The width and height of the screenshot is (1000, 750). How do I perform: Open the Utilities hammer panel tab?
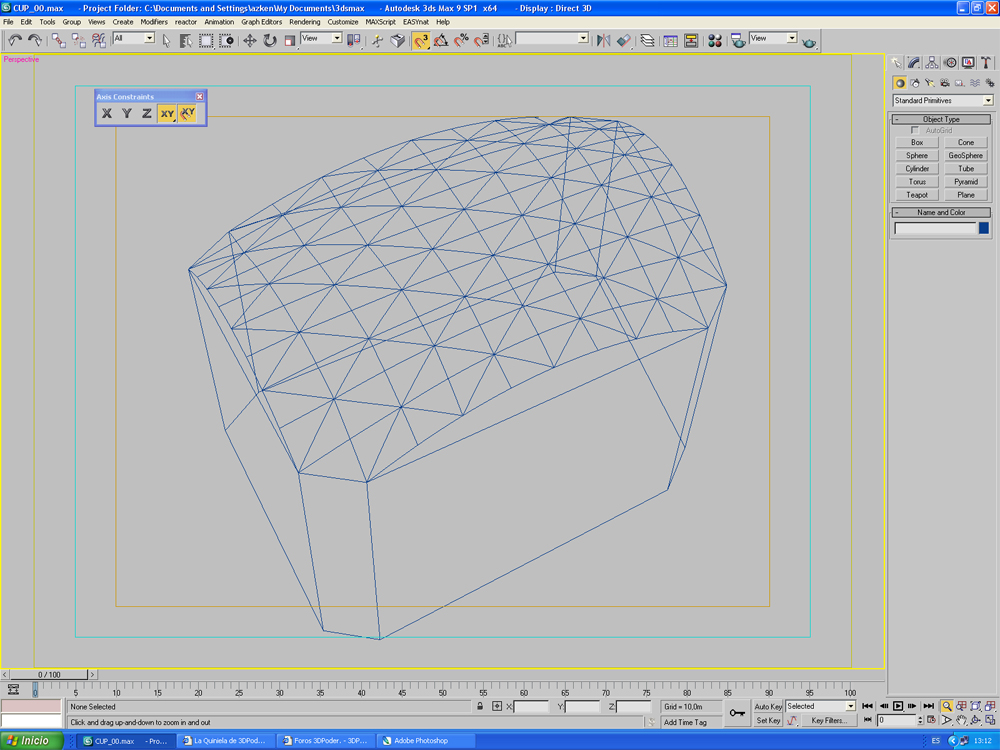986,62
